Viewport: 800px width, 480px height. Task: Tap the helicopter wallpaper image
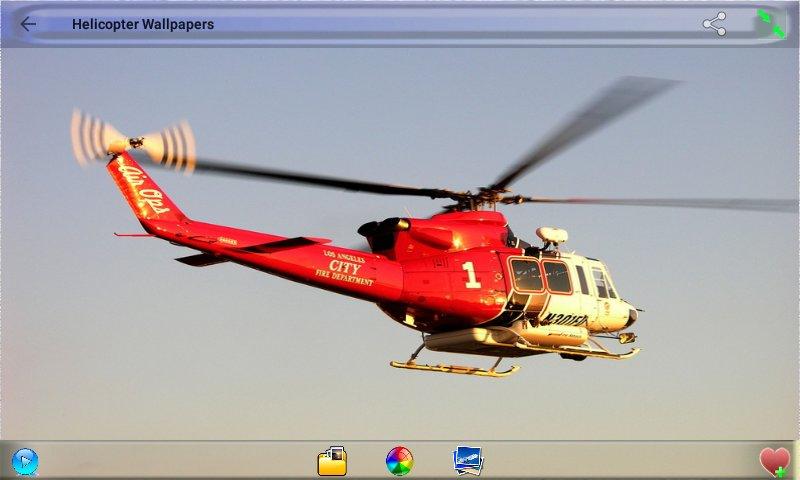coord(400,244)
